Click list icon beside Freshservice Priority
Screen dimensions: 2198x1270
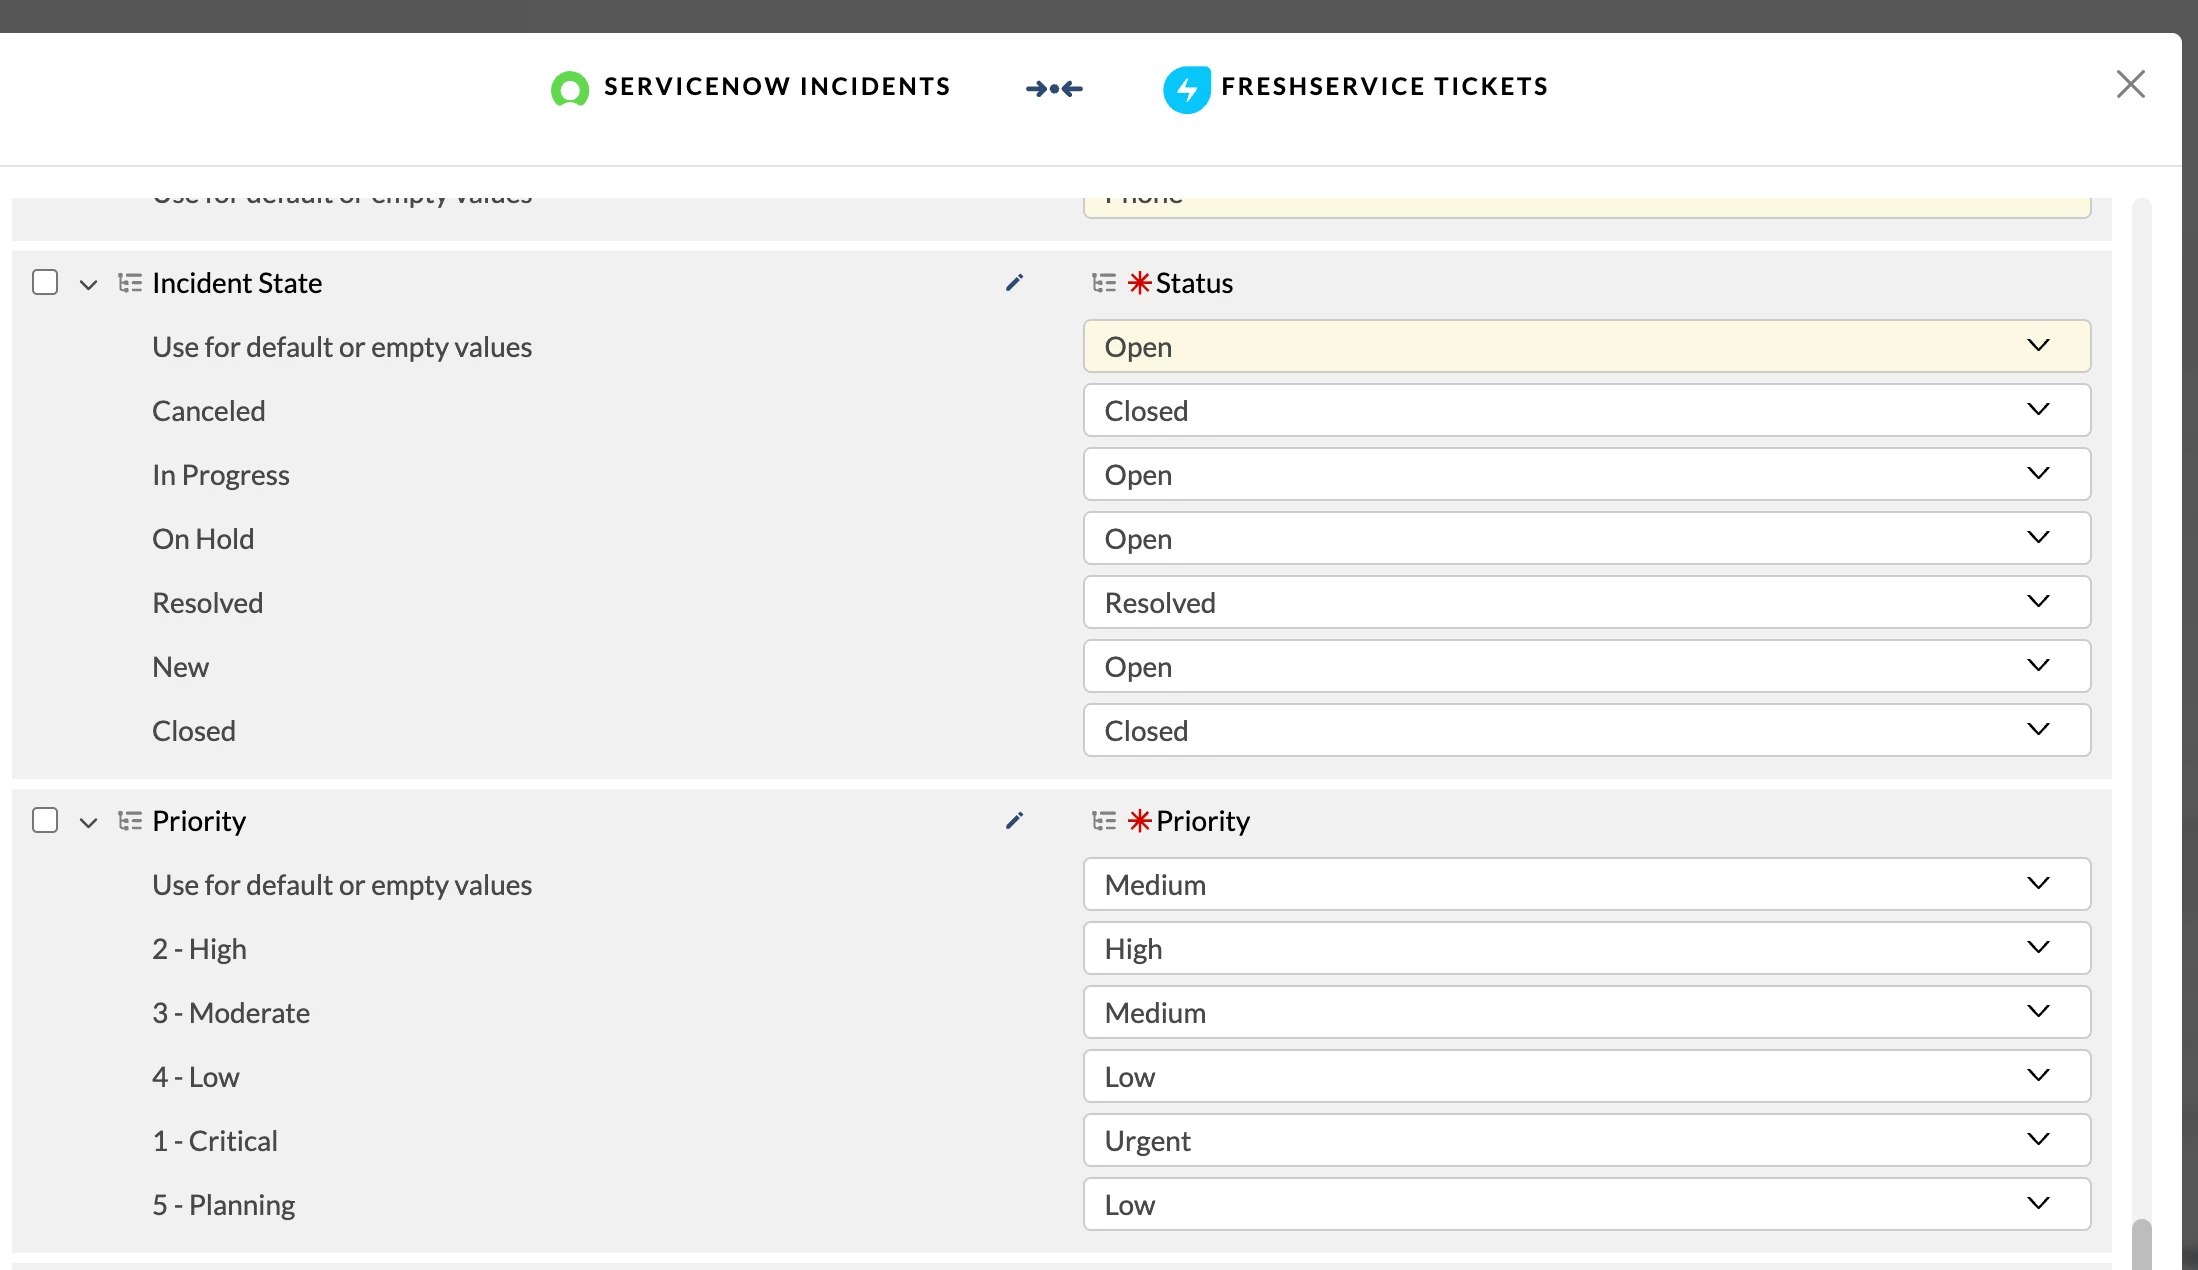coord(1104,821)
